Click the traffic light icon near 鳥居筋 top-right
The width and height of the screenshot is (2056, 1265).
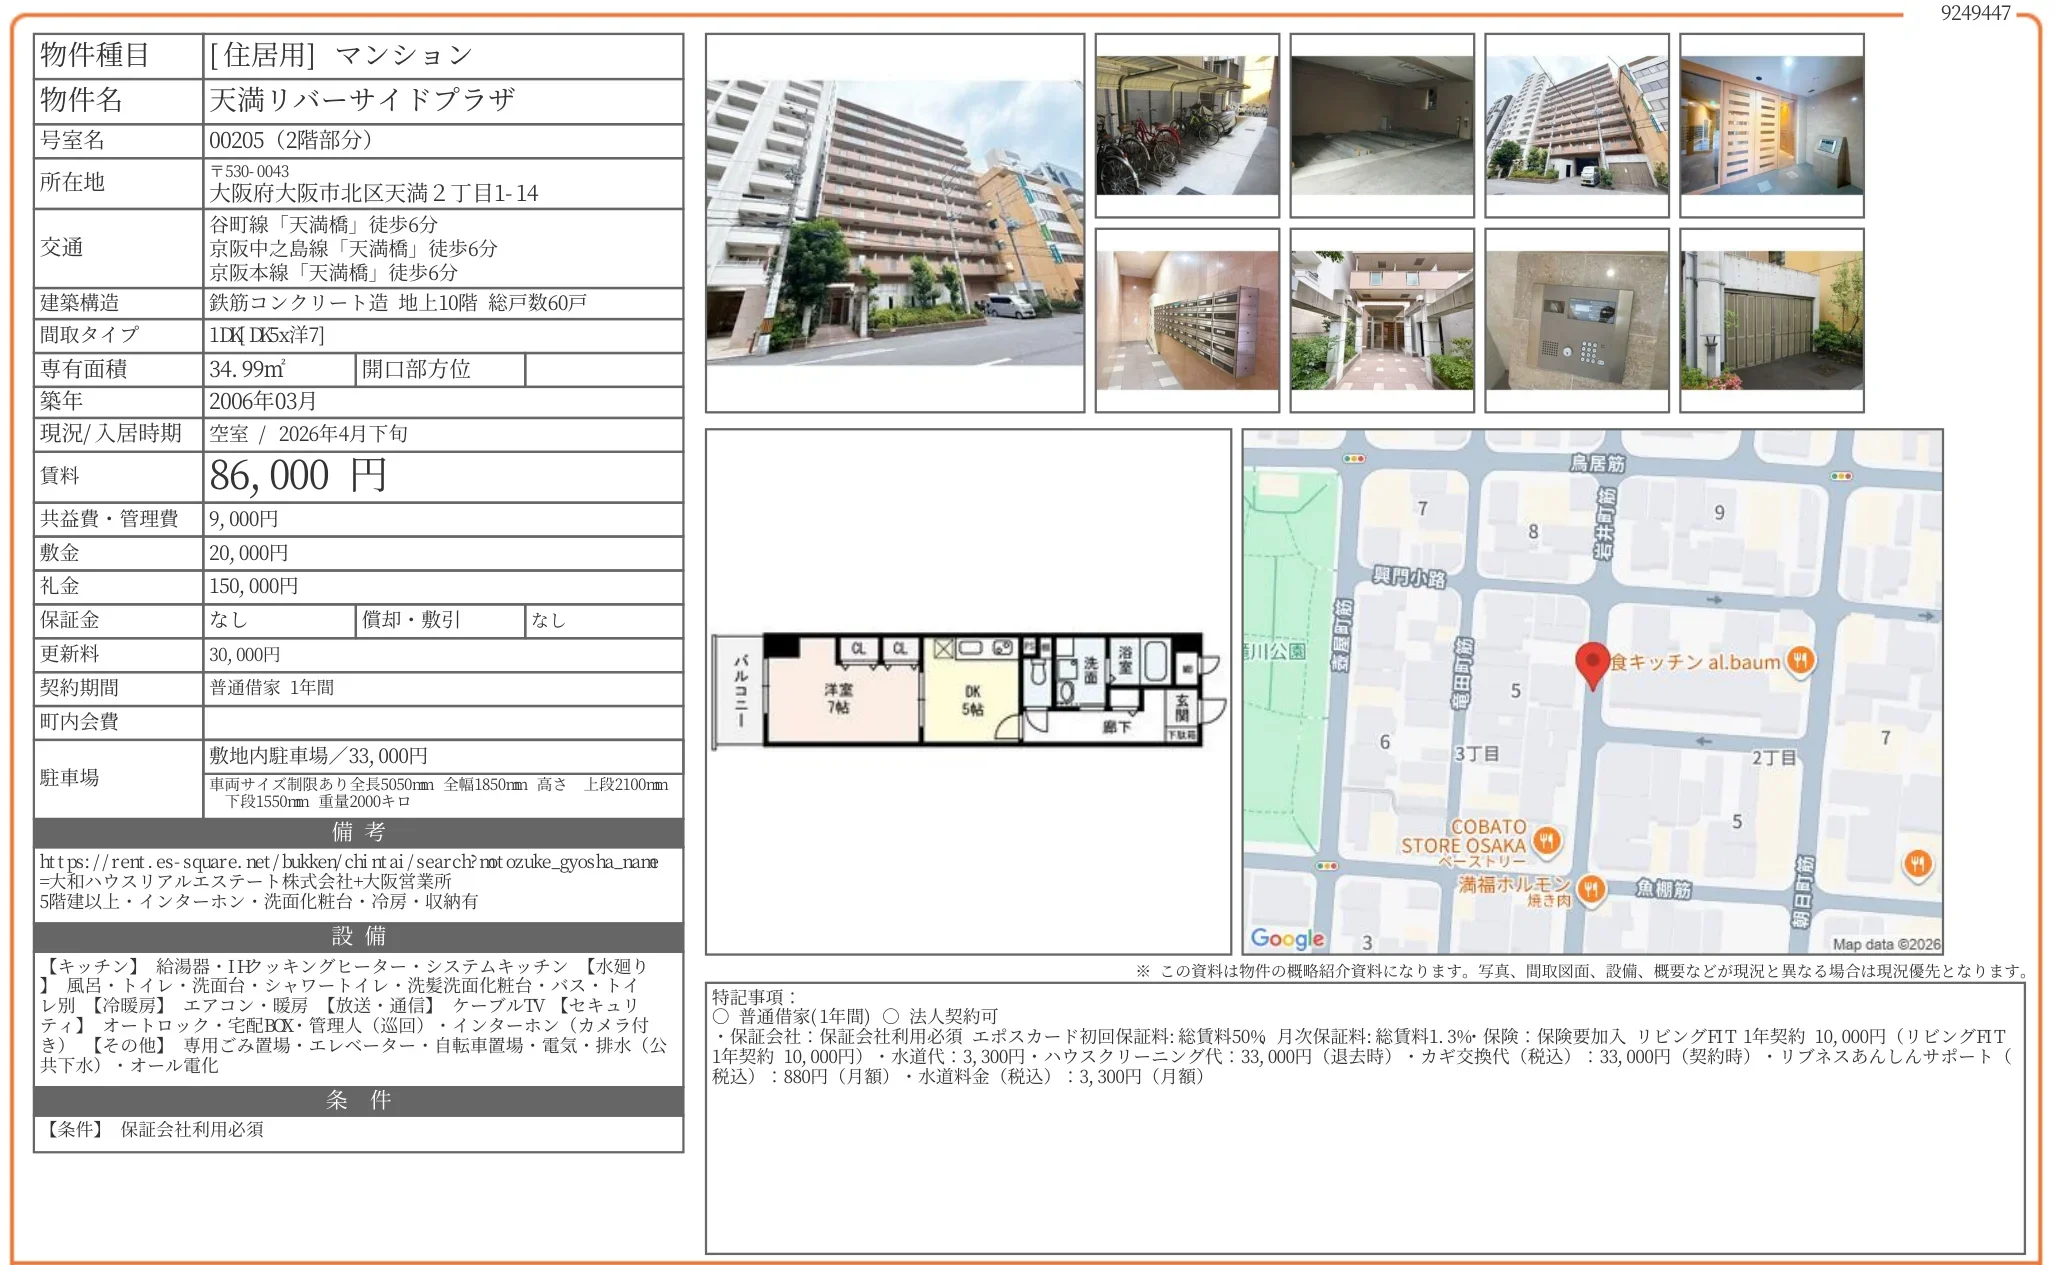click(1841, 476)
